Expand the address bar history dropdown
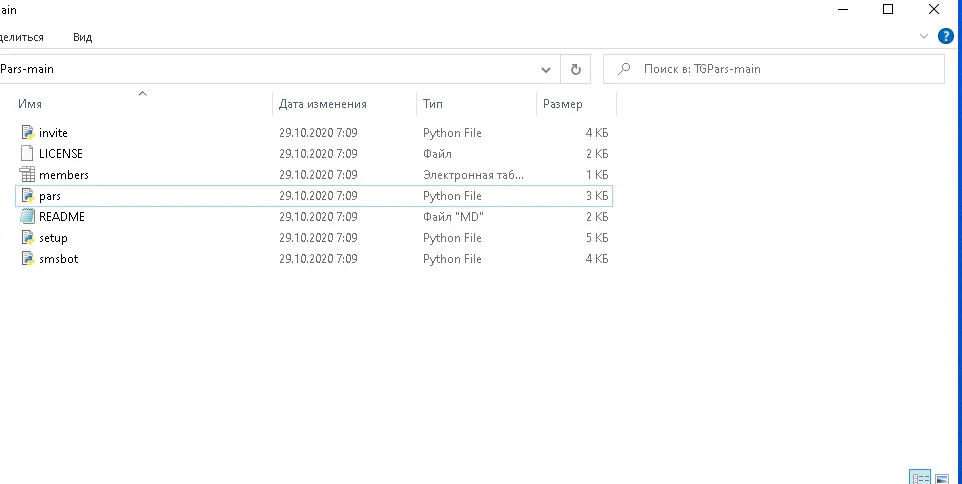The height and width of the screenshot is (484, 962). 545,69
